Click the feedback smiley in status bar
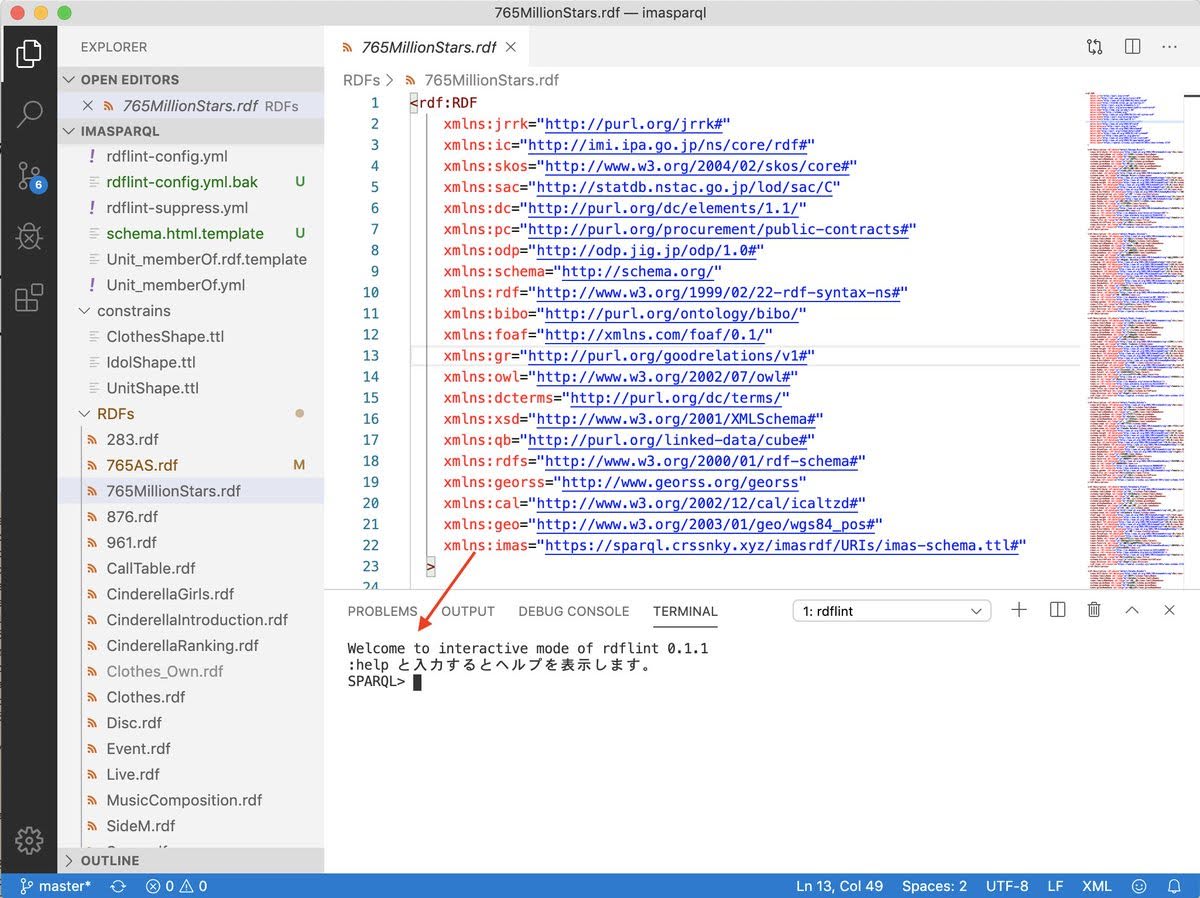The width and height of the screenshot is (1200, 898). pos(1139,886)
